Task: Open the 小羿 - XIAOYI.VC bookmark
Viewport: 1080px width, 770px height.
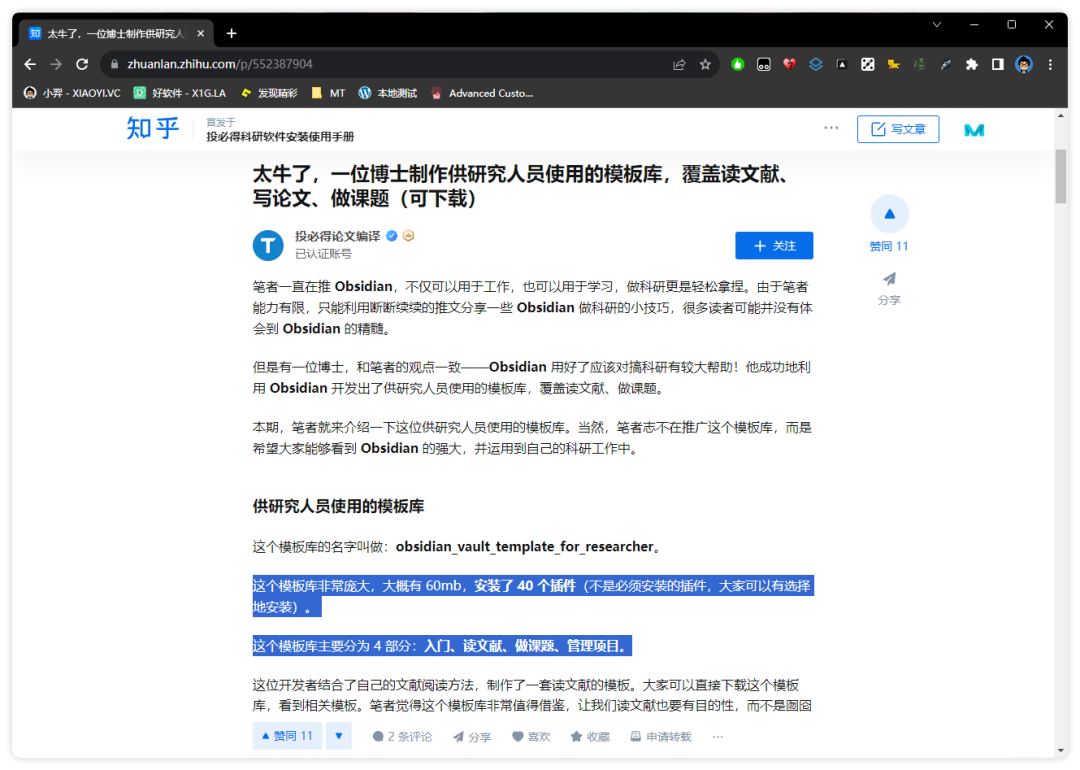Action: [72, 93]
